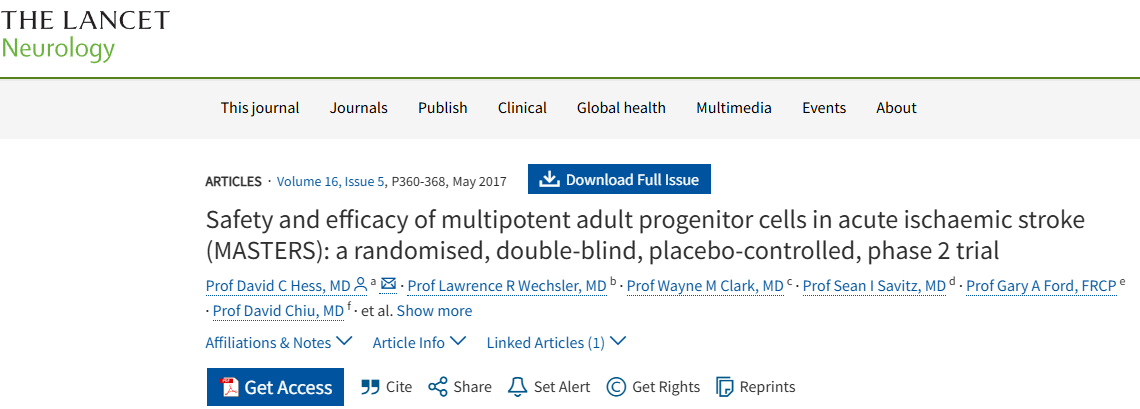This screenshot has height=409, width=1140.
Task: Expand Linked Articles (1) section
Action: 557,342
